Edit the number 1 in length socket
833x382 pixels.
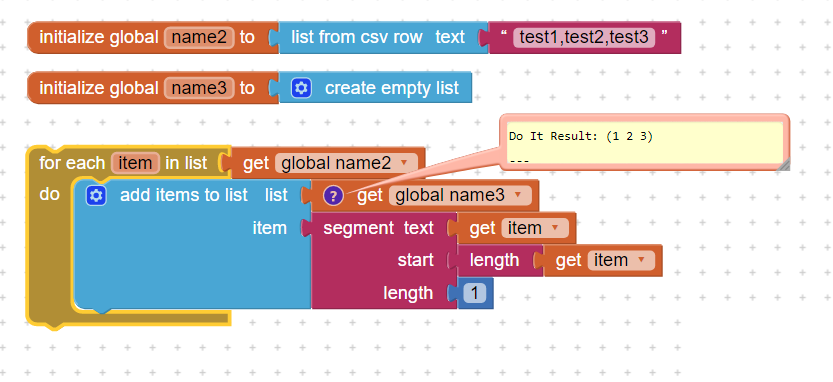click(474, 293)
